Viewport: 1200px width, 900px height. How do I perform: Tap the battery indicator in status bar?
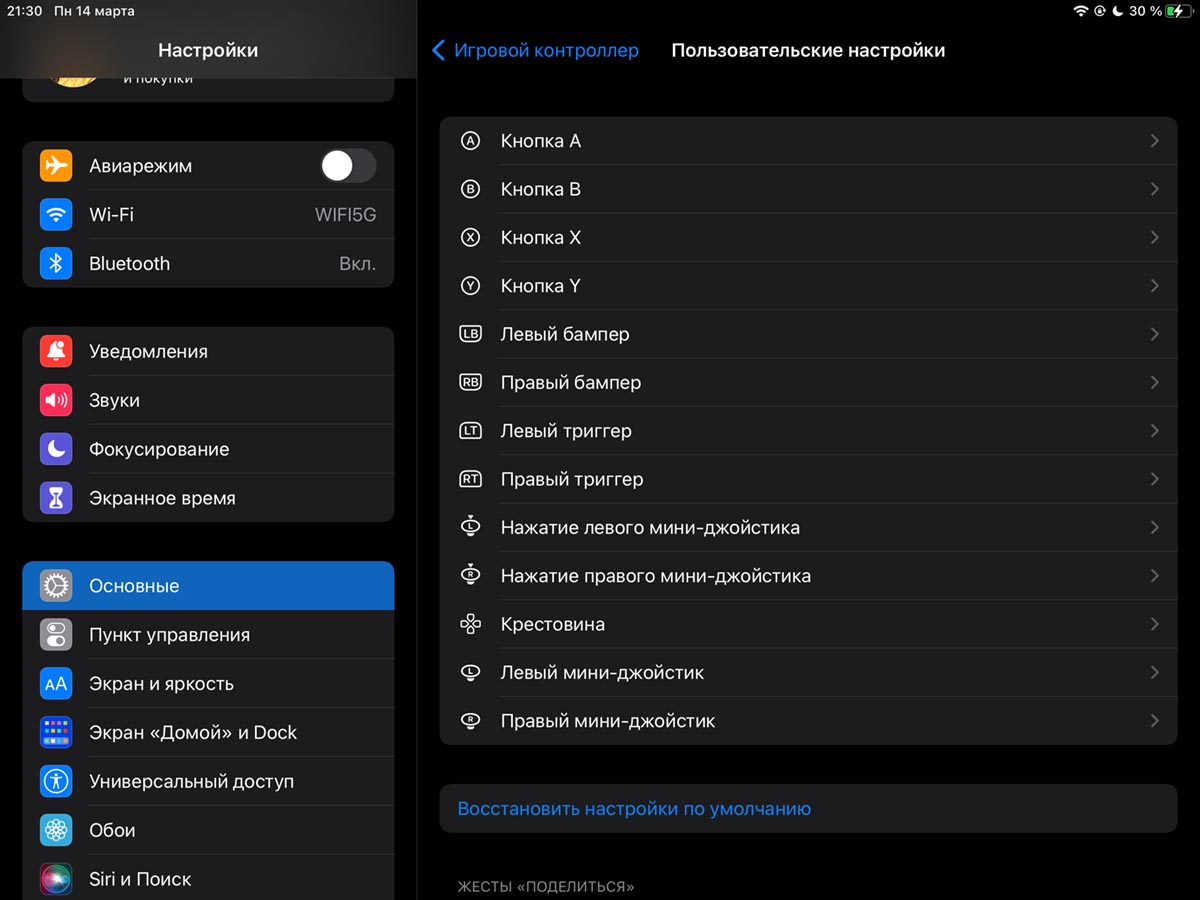(1179, 11)
